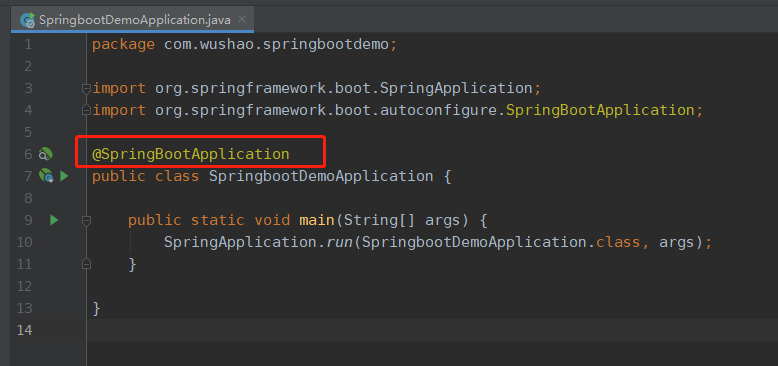Click com.wushao.springbootdemo package name

point(277,45)
